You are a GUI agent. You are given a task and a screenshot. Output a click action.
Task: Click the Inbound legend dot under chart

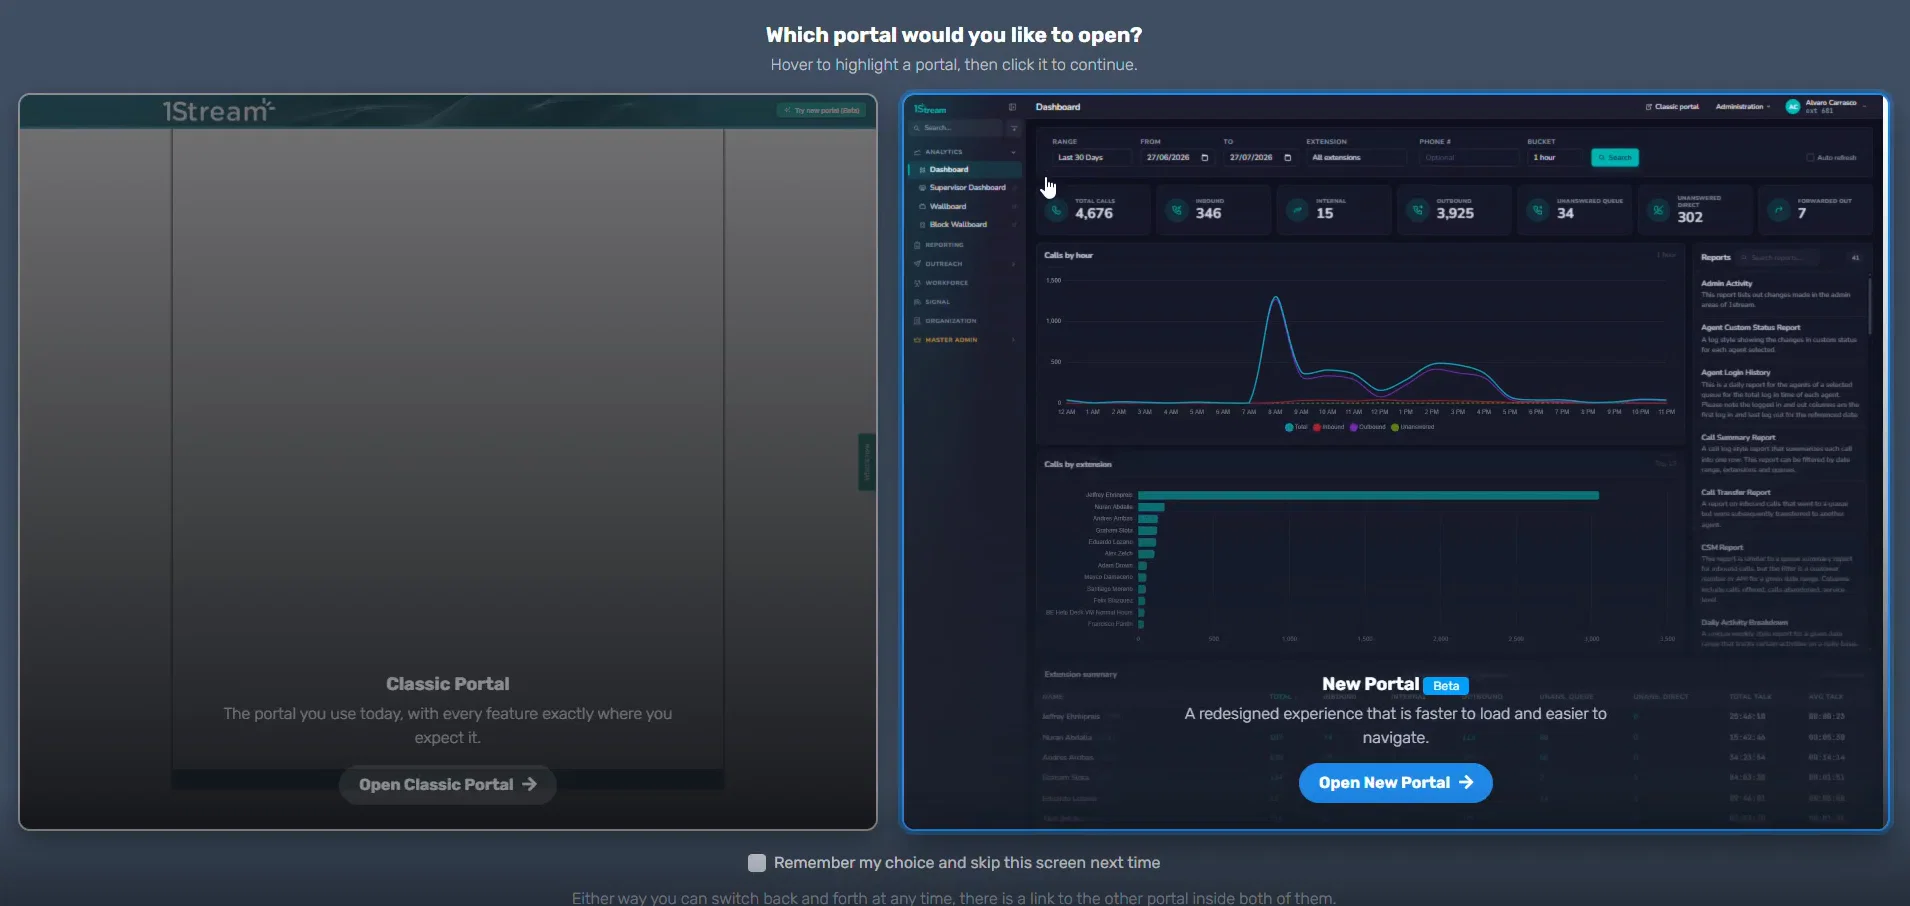1316,427
